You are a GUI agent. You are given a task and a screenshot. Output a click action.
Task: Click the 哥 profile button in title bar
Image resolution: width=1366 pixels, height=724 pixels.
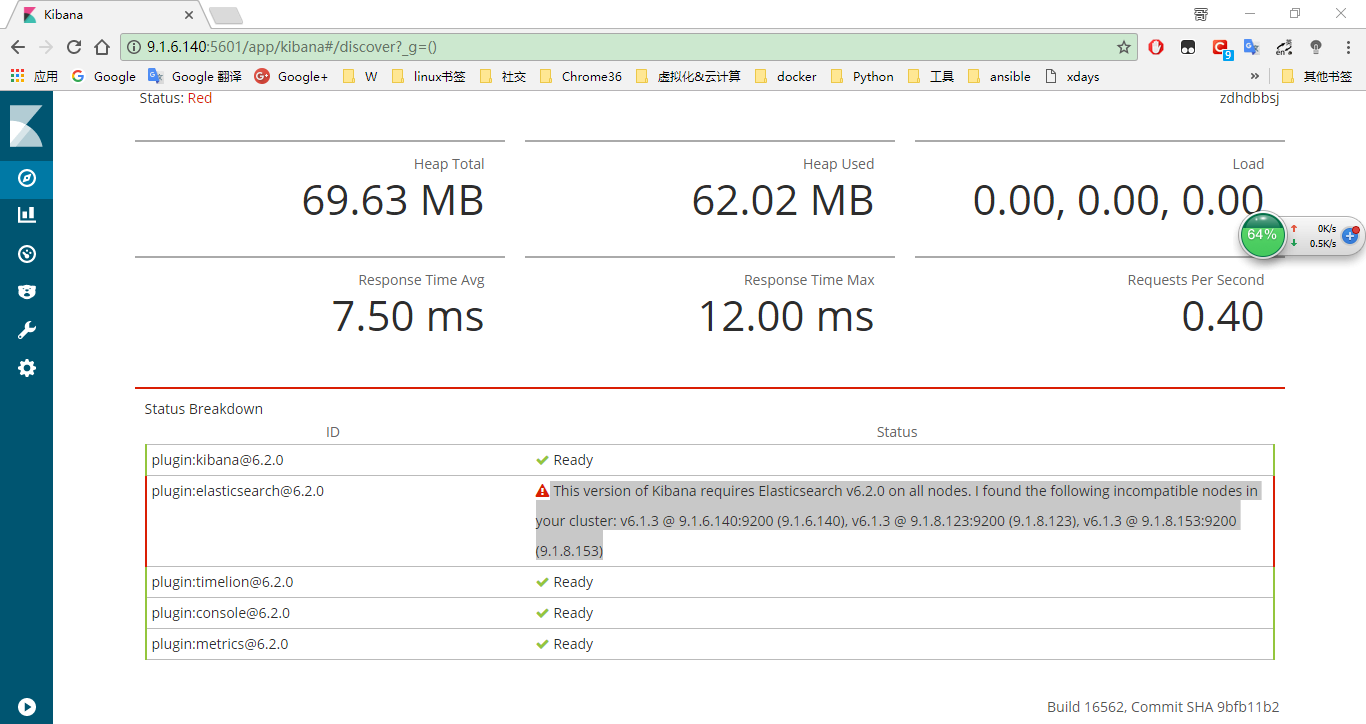tap(1201, 13)
